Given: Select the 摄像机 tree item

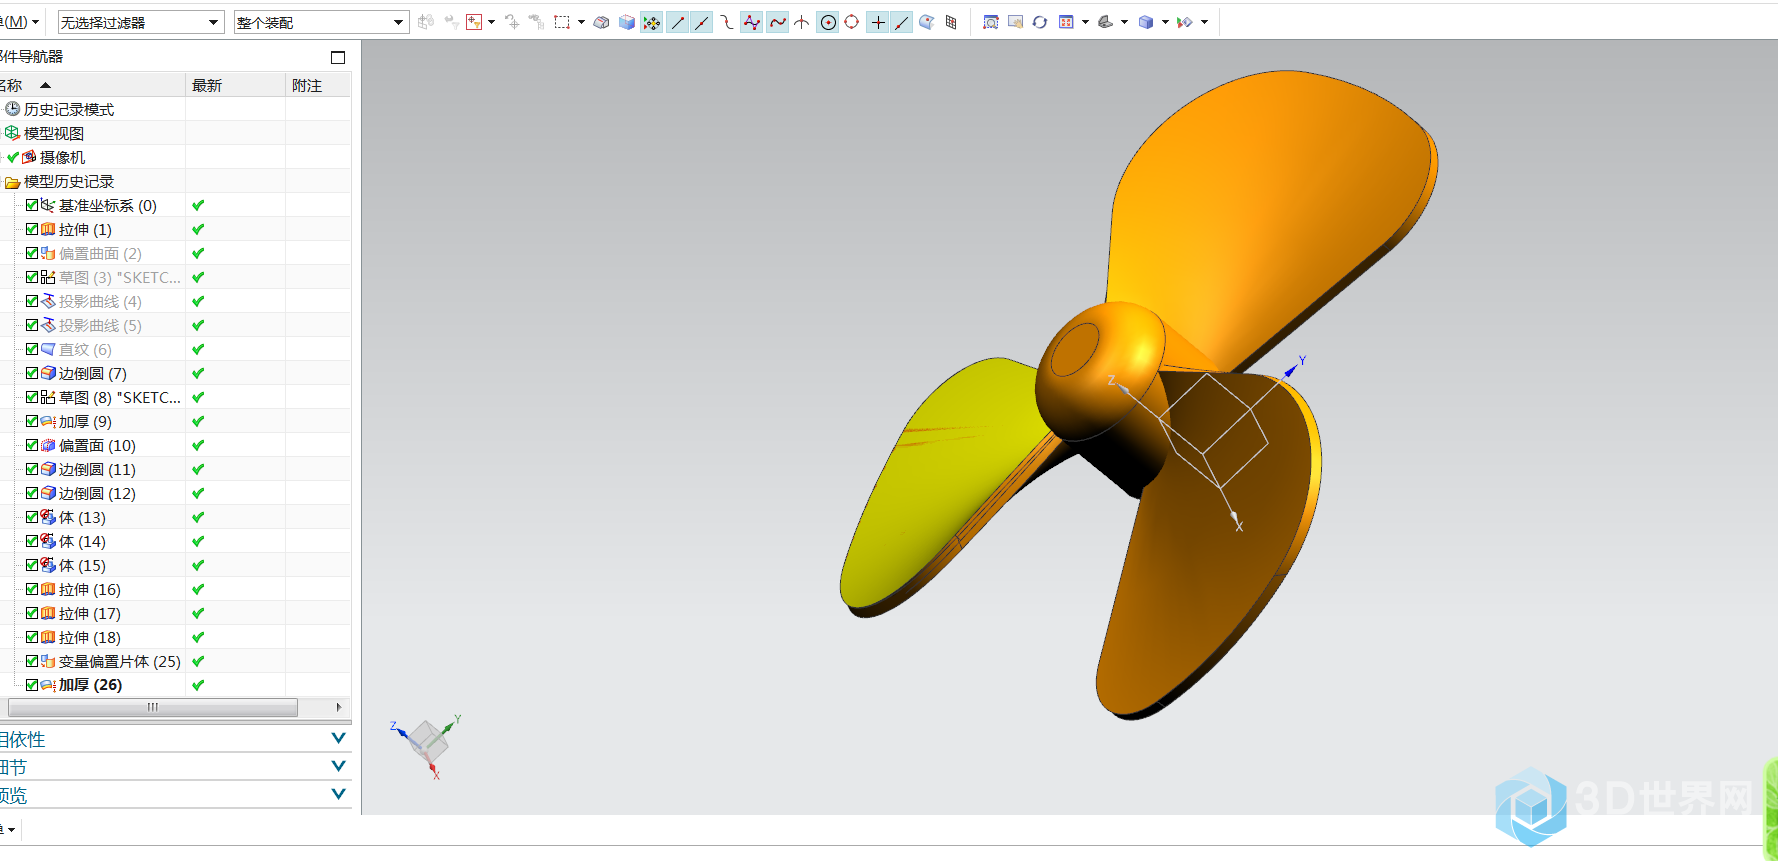Looking at the screenshot, I should point(62,157).
